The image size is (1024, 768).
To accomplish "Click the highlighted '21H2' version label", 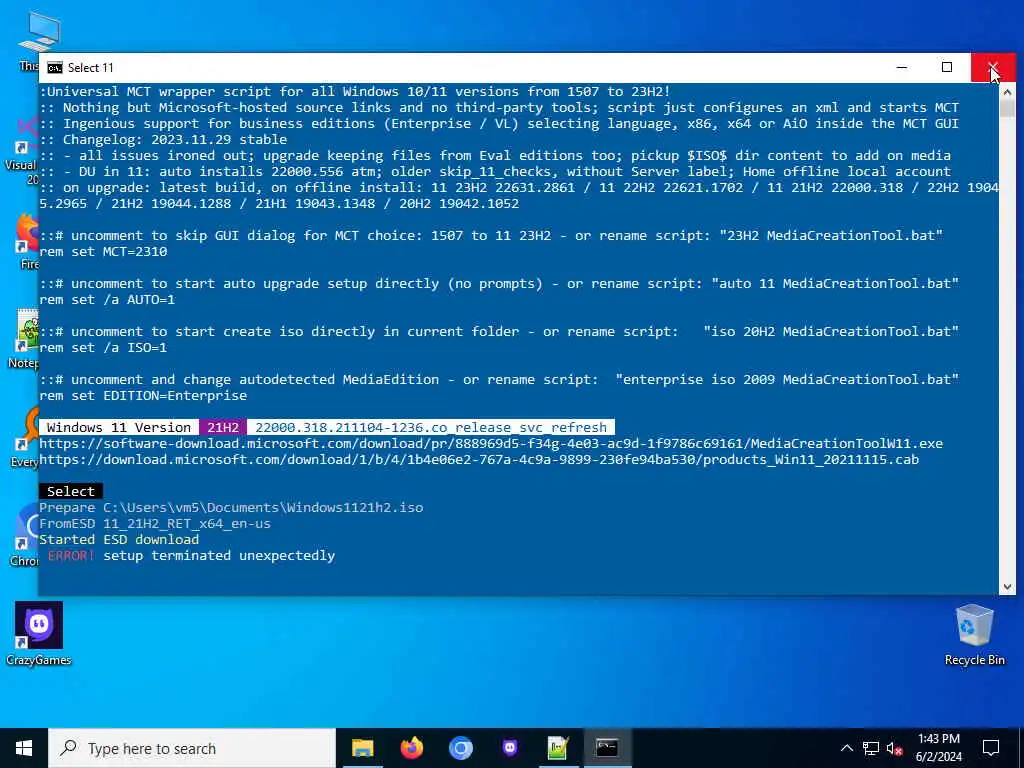I will [x=223, y=427].
